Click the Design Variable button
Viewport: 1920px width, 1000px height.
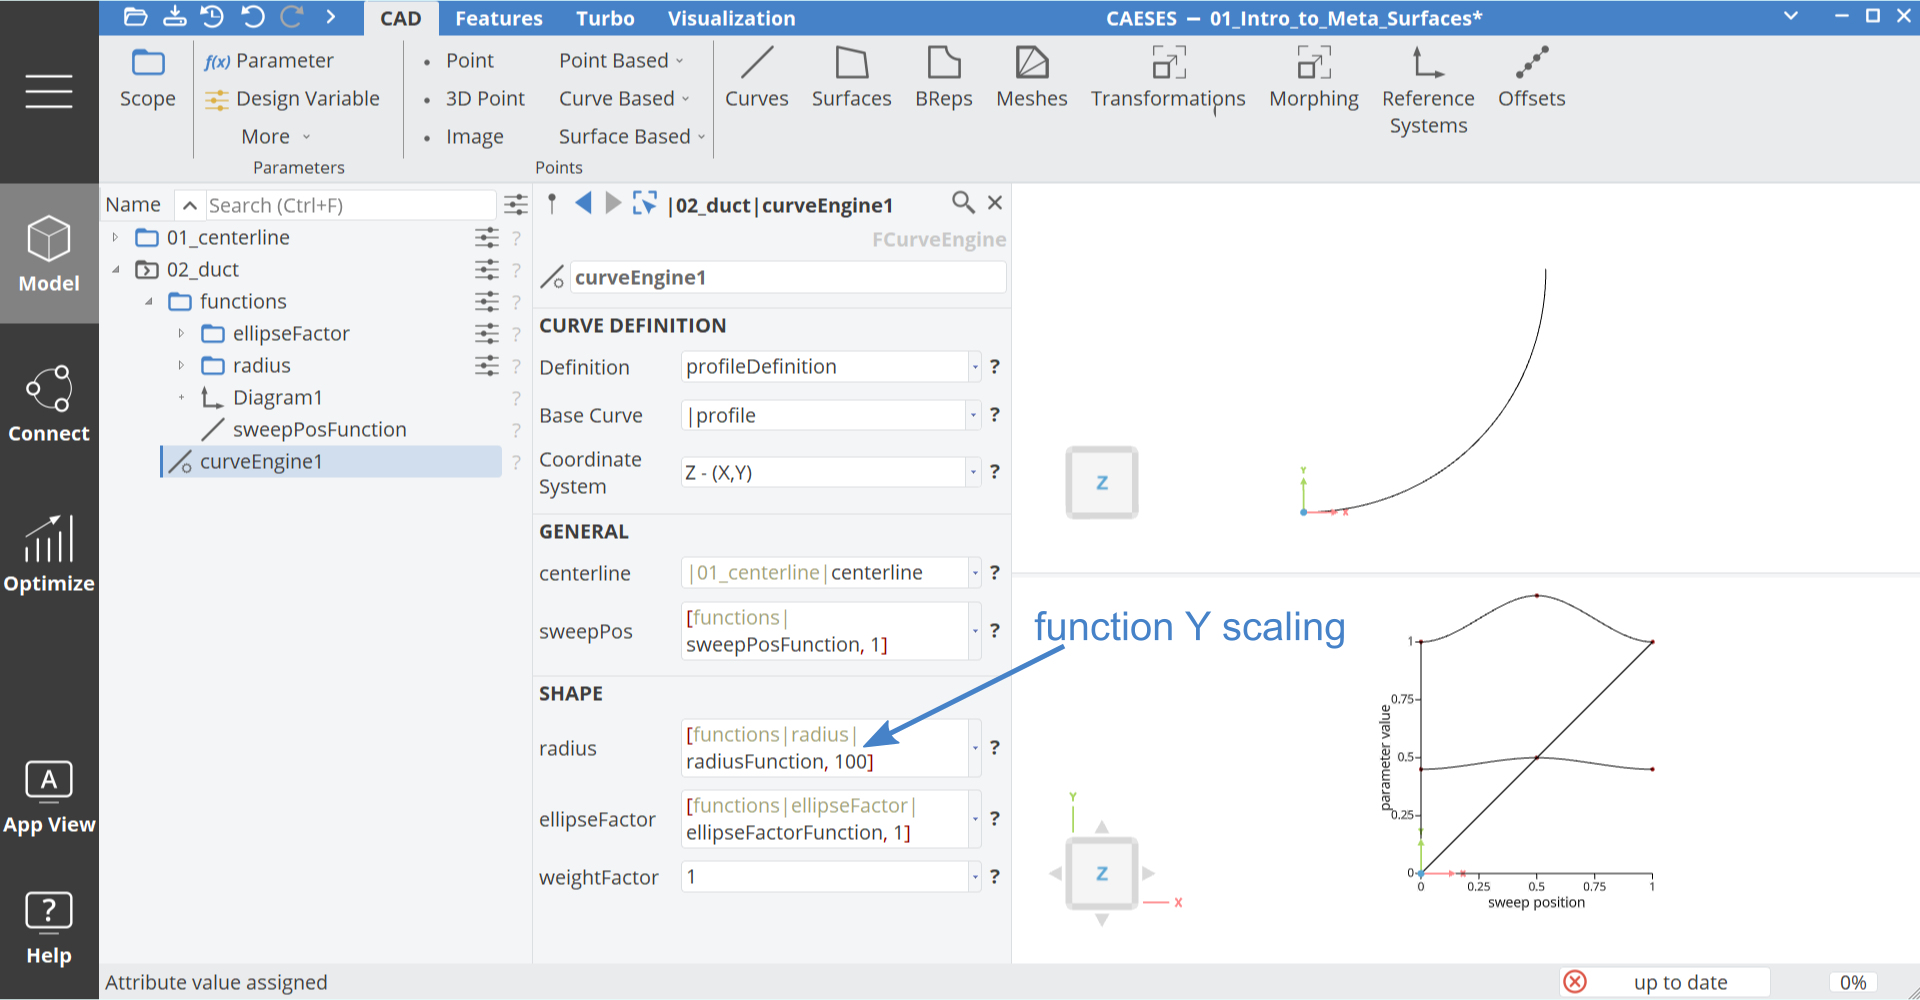click(x=293, y=99)
